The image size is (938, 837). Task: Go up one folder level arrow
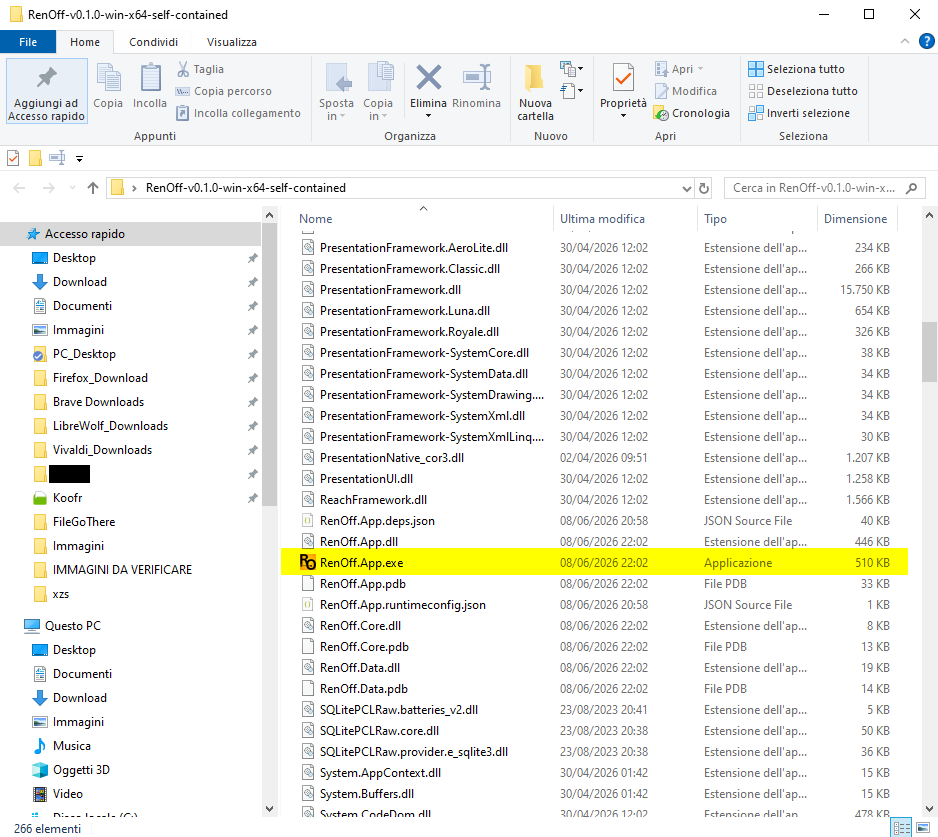(93, 188)
